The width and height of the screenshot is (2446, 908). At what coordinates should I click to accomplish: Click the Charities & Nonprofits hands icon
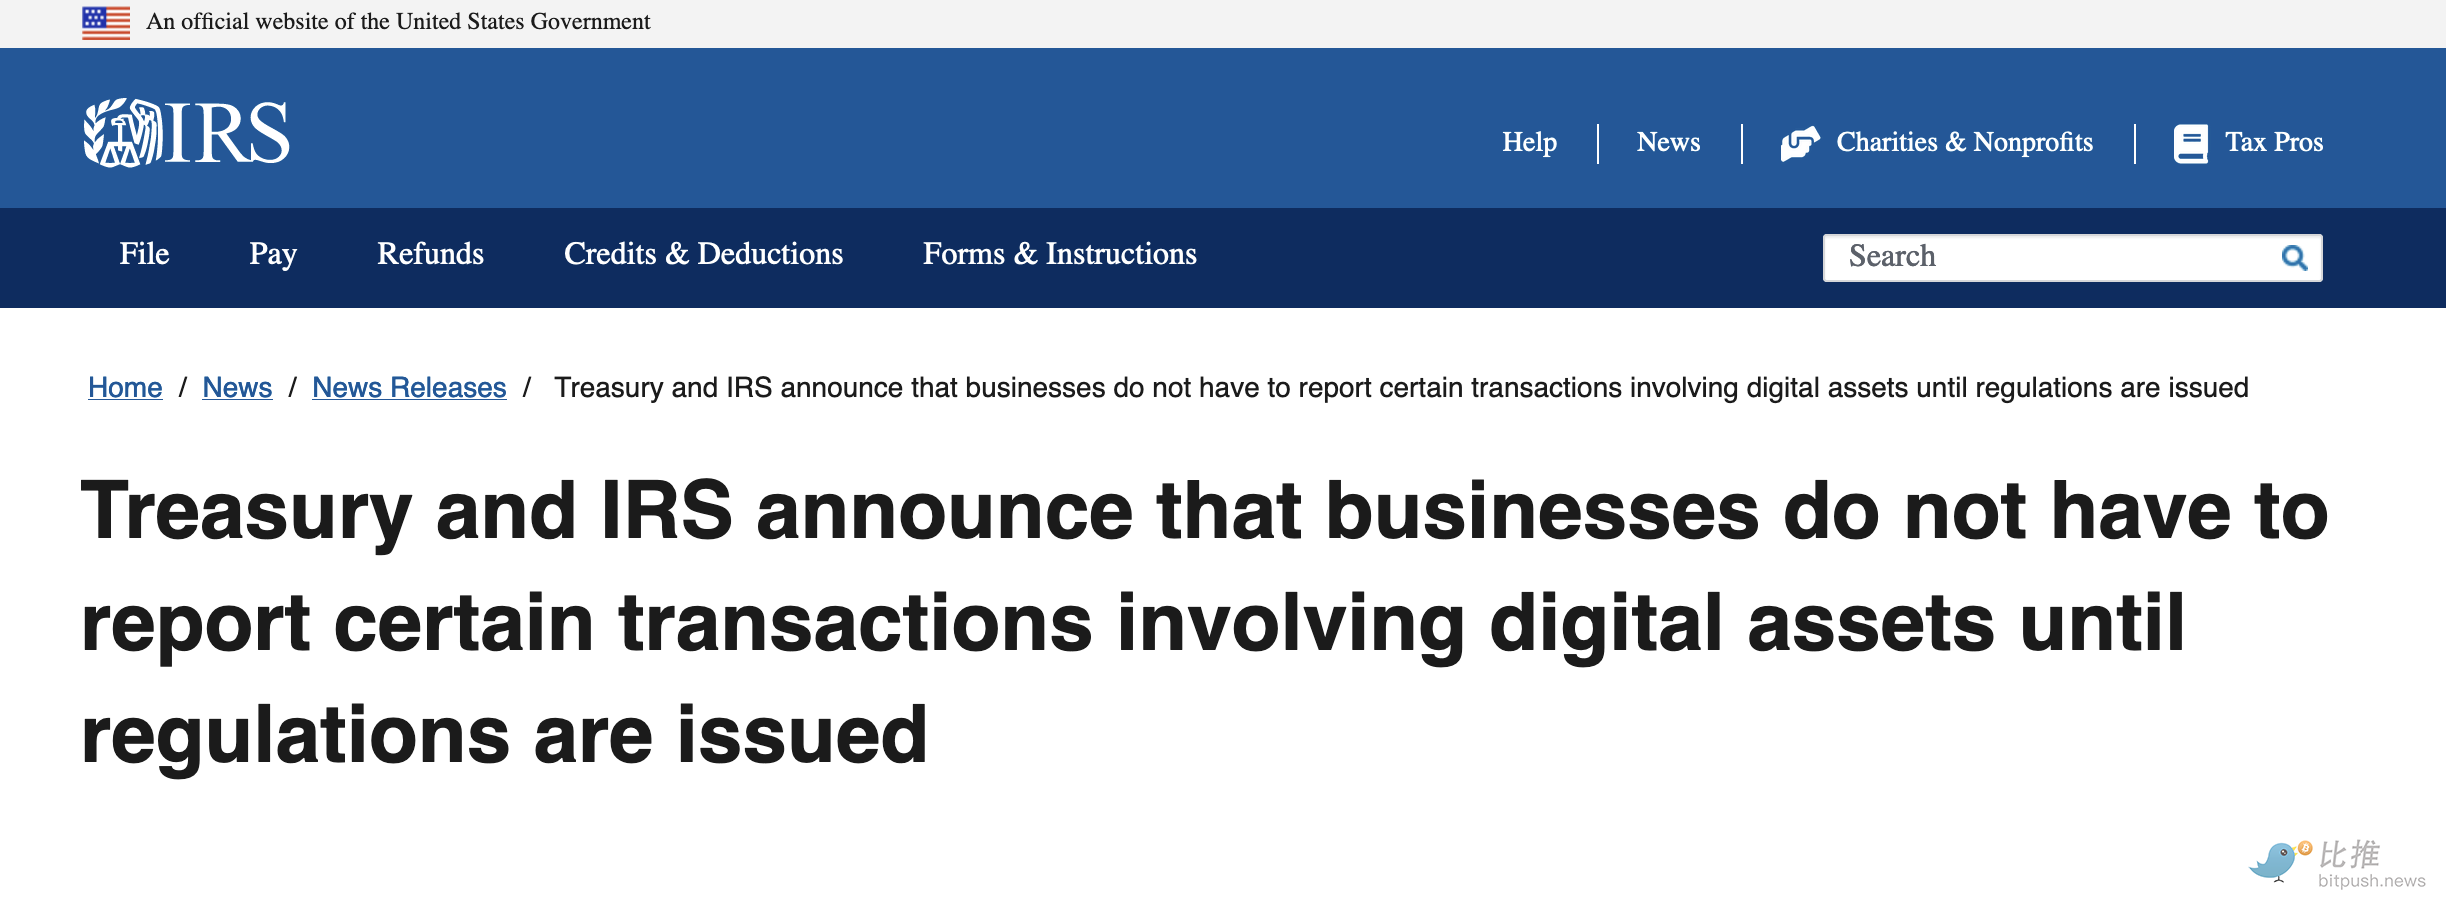click(1800, 143)
